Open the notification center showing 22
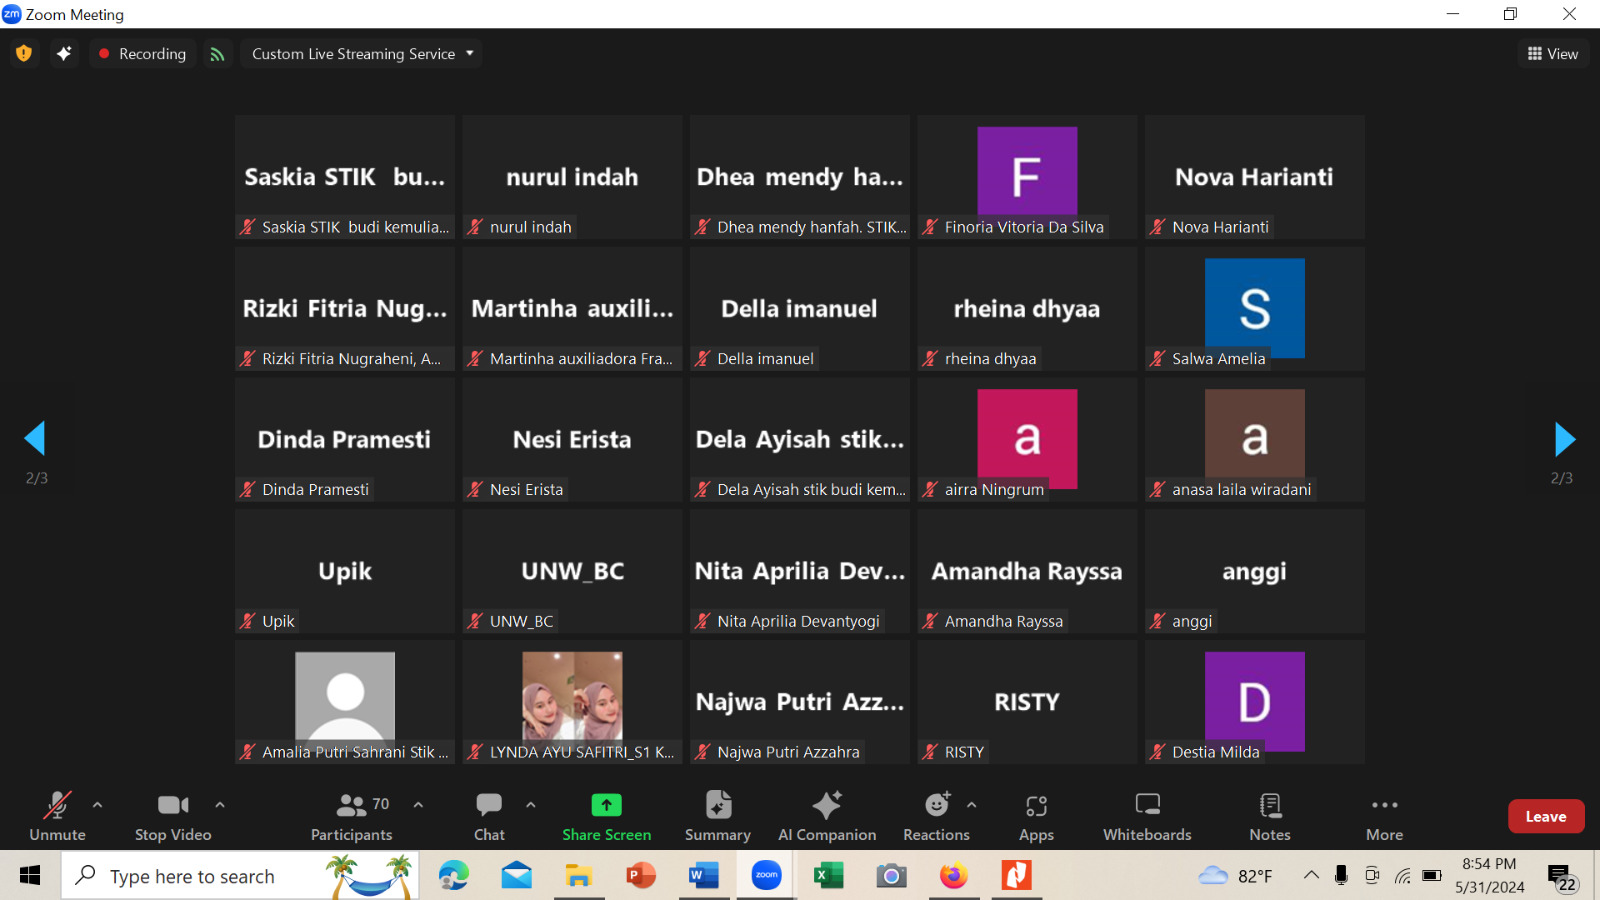The image size is (1600, 900). tap(1562, 877)
